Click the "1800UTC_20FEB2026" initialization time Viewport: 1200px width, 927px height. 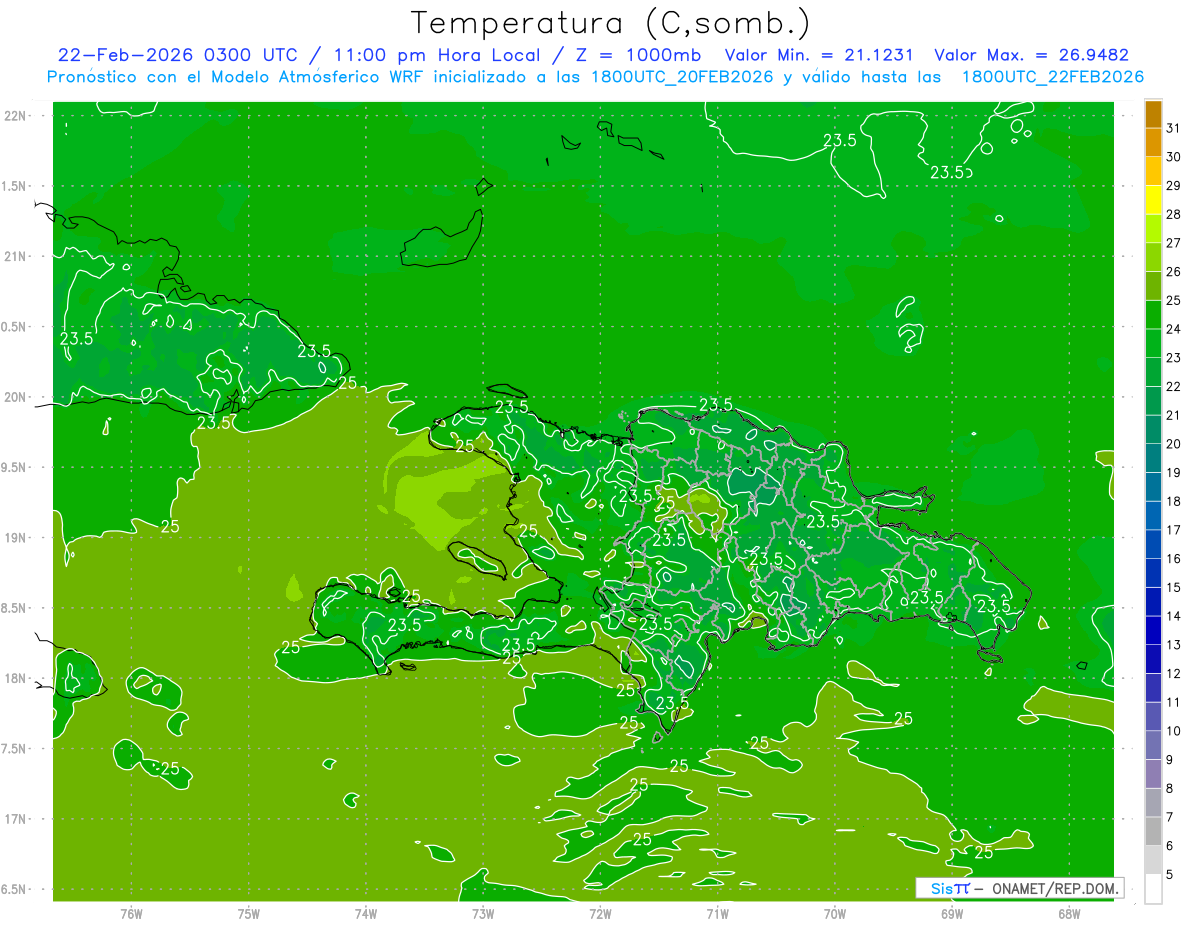pos(681,77)
